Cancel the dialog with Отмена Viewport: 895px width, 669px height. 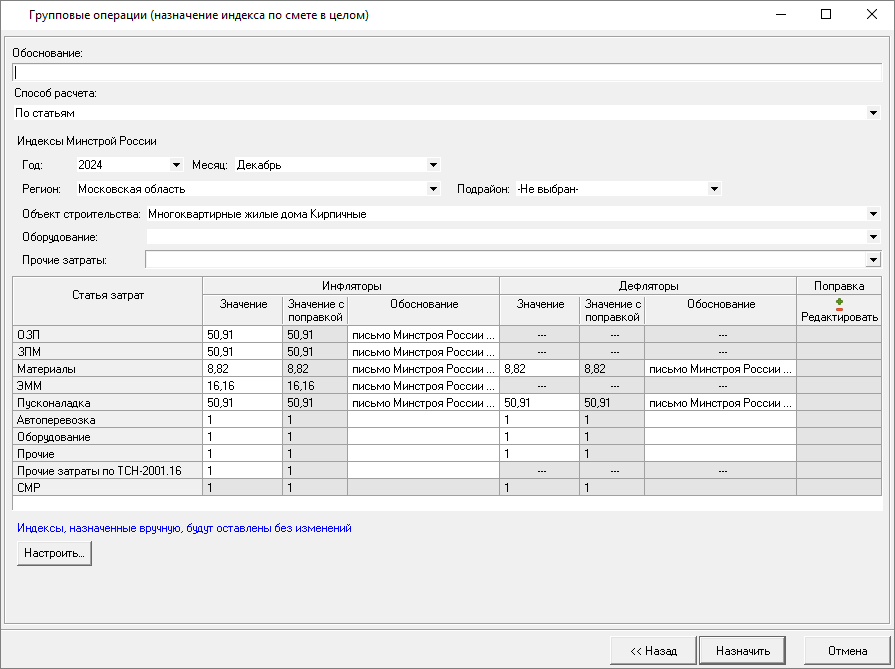pyautogui.click(x=847, y=651)
